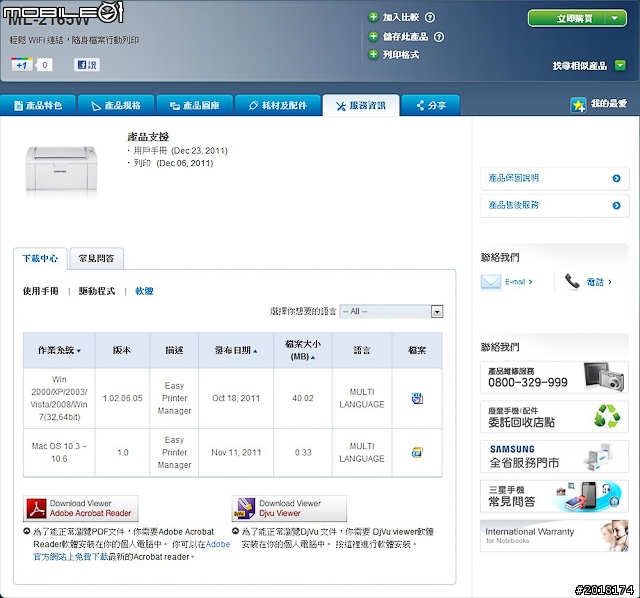Click the E-mail contact link

click(x=518, y=282)
